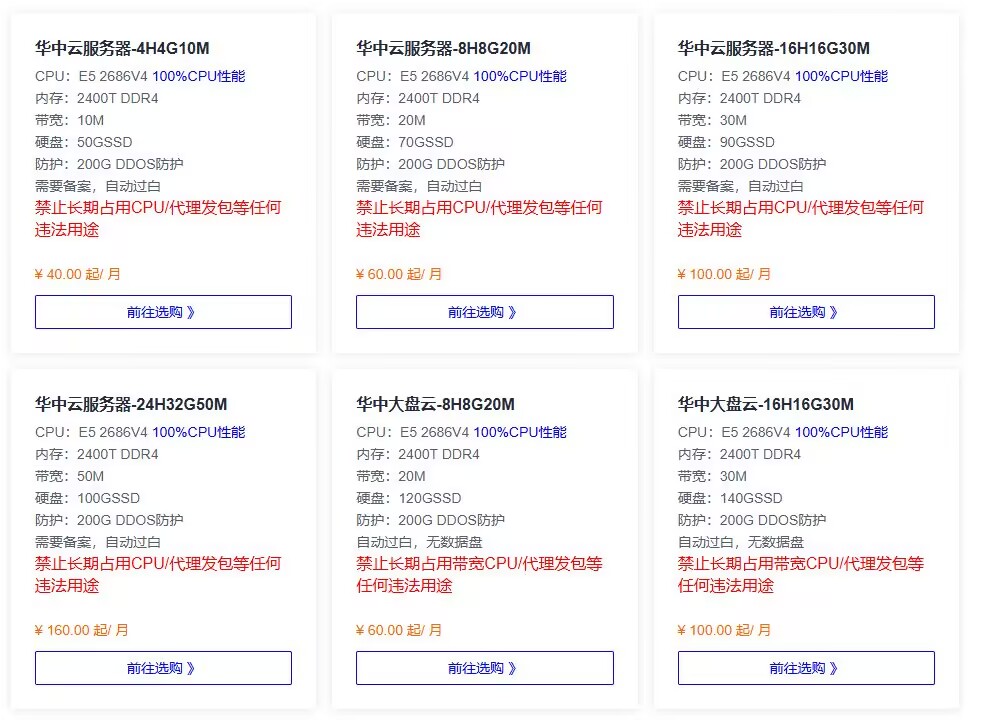Click 前往选购 button for 华中云服务器-4H4G10M
Screen dimensions: 981x720
click(163, 312)
